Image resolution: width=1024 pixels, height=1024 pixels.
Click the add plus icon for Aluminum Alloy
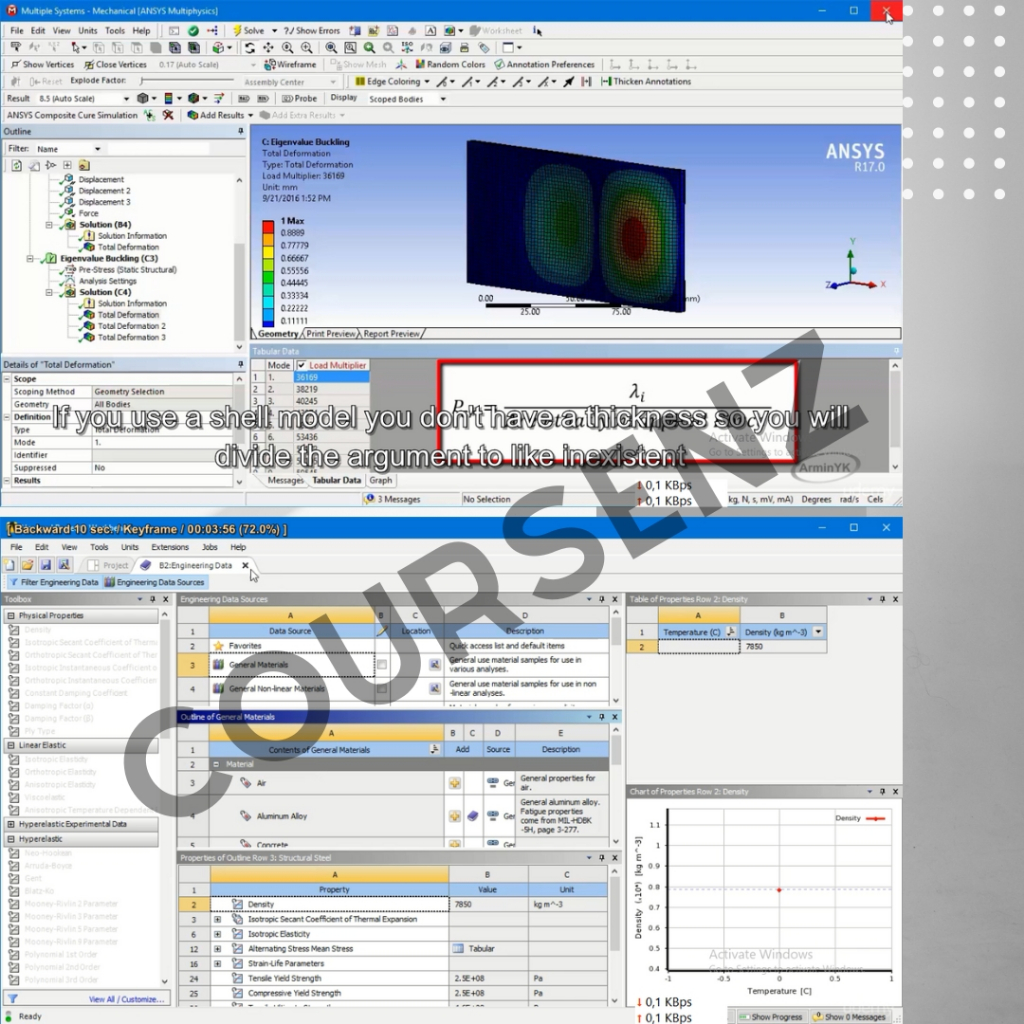point(455,816)
